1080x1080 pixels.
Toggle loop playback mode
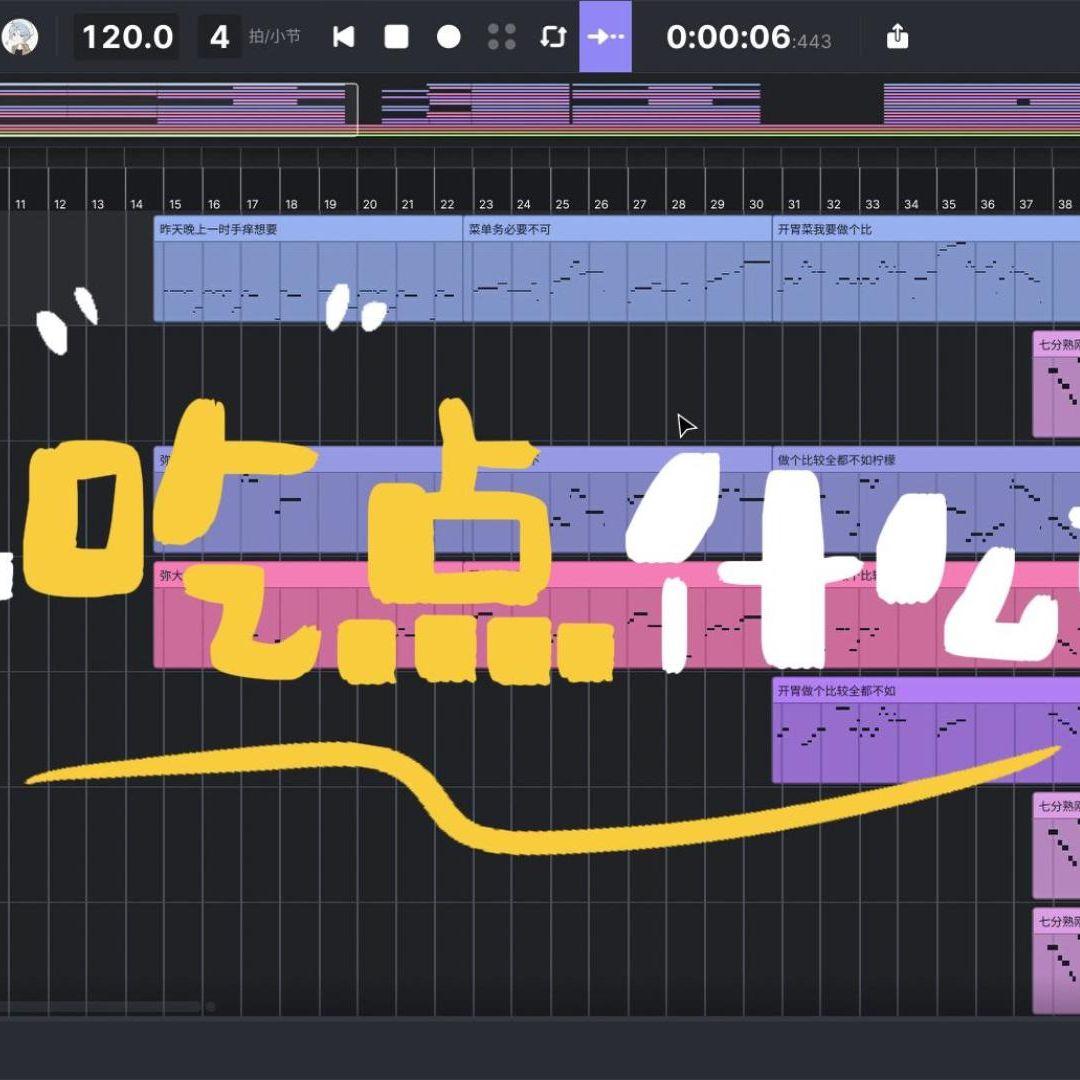click(x=553, y=37)
